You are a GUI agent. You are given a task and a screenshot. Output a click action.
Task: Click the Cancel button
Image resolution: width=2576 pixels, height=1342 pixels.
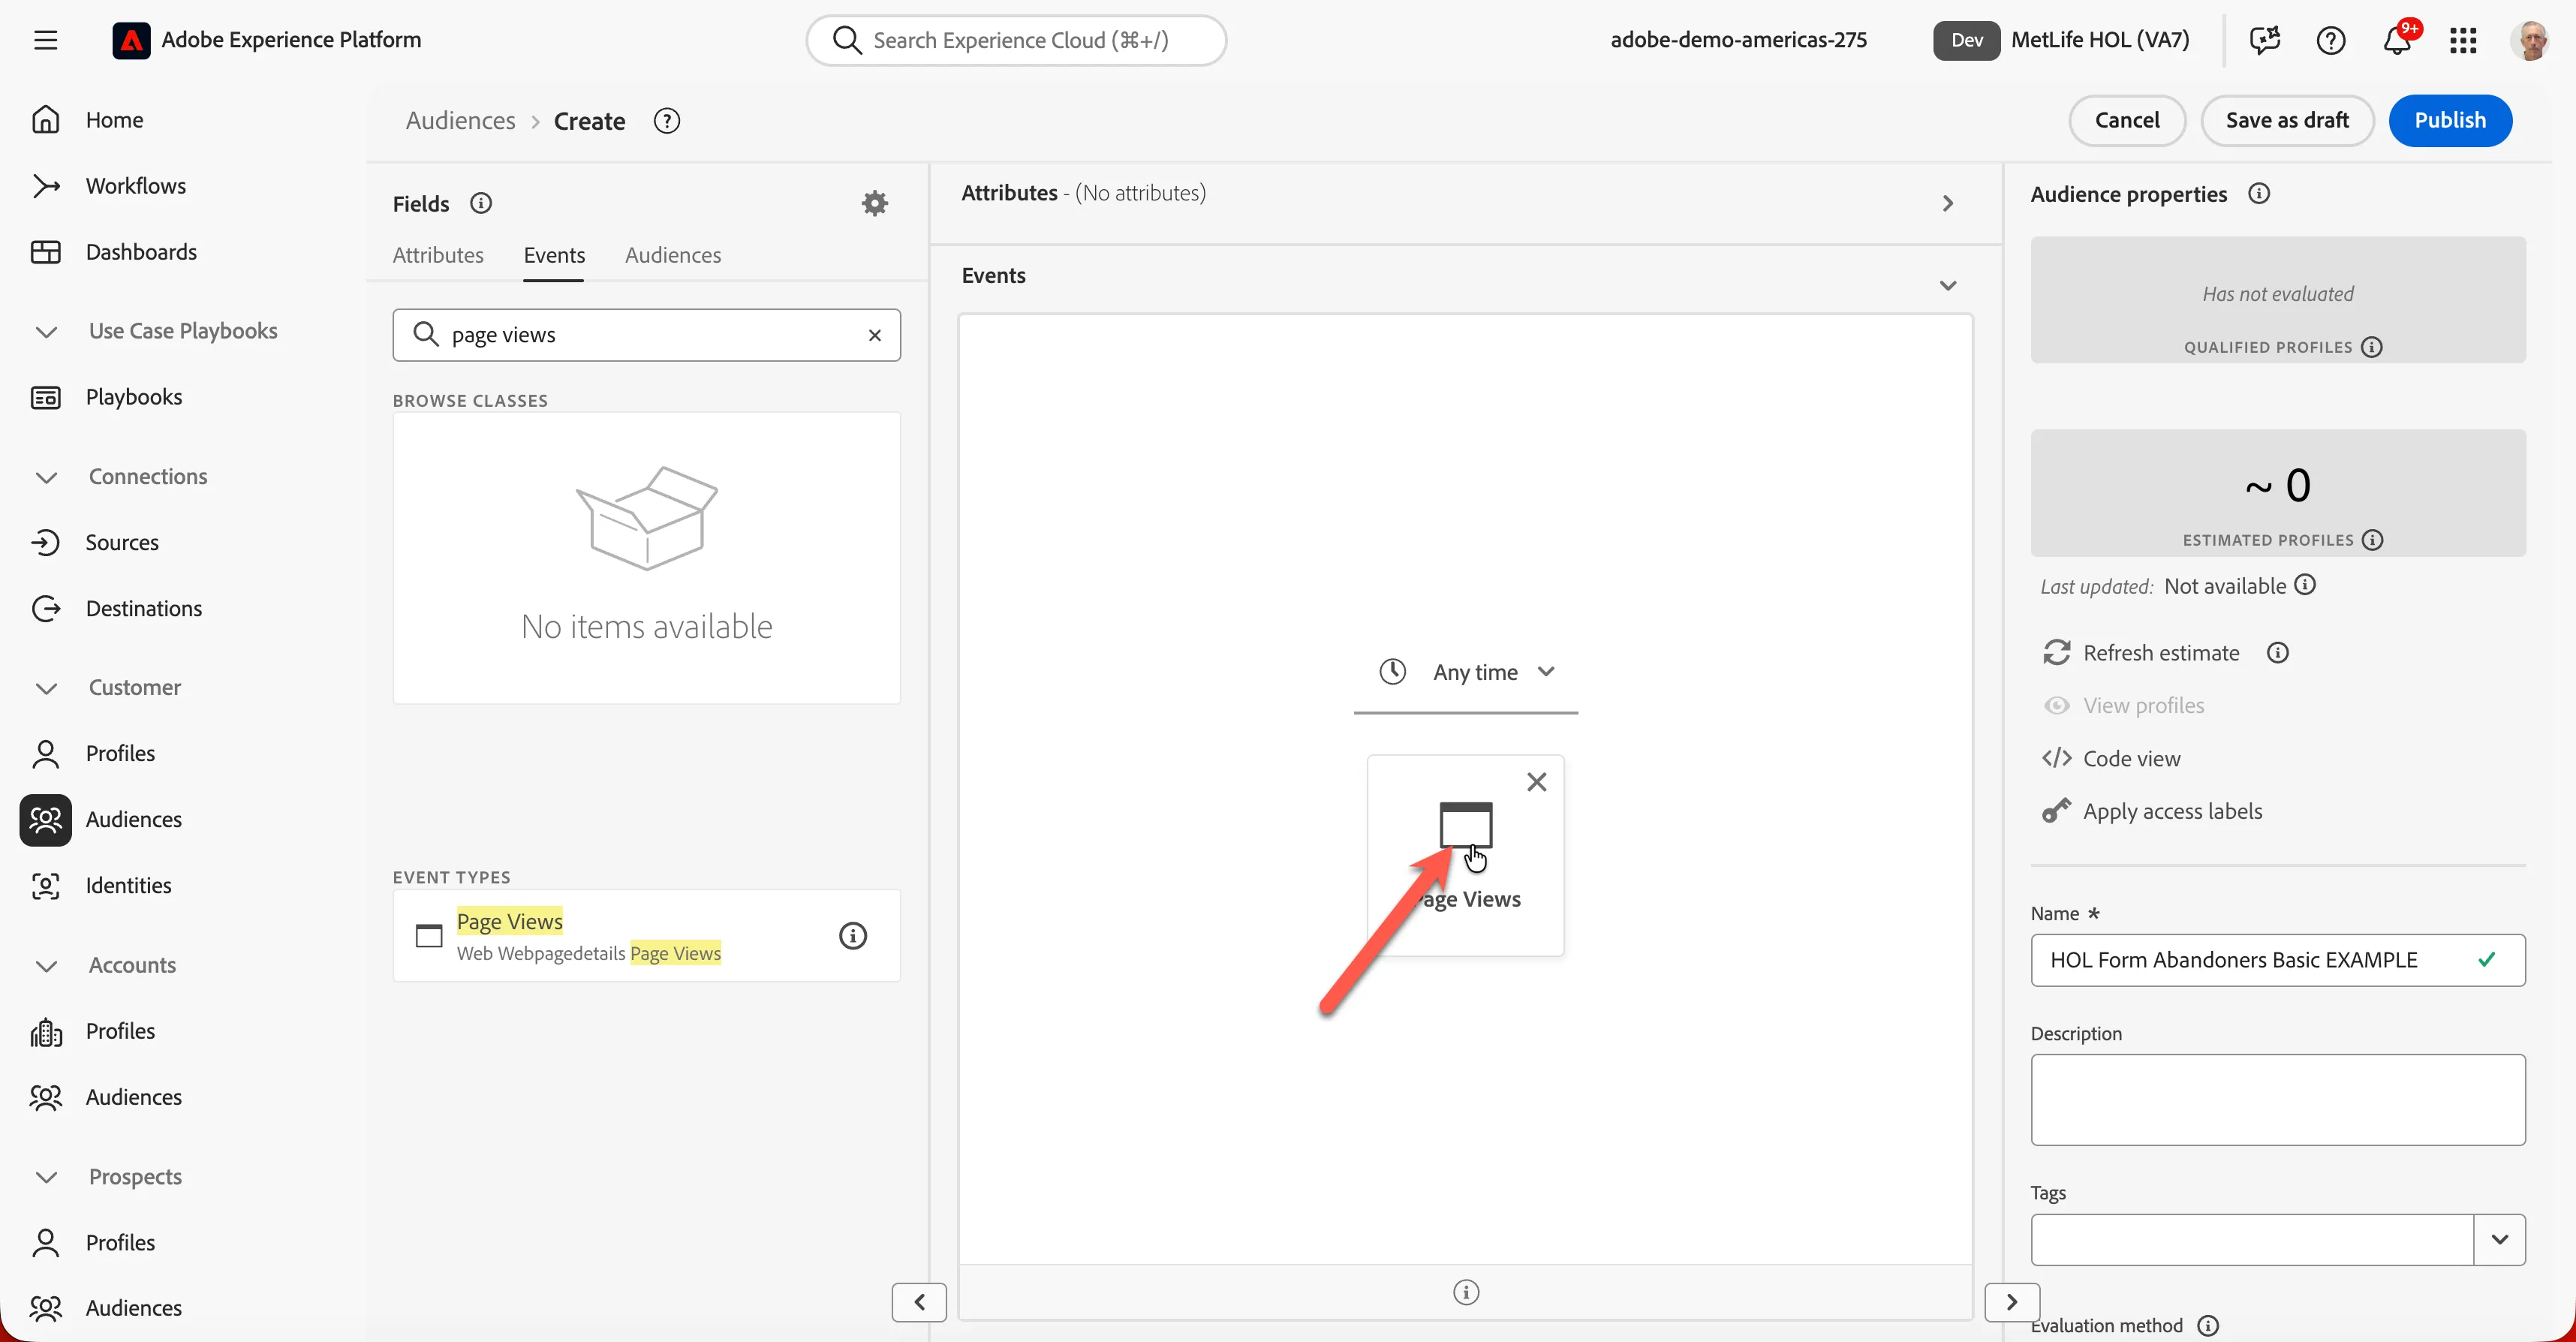[2126, 120]
